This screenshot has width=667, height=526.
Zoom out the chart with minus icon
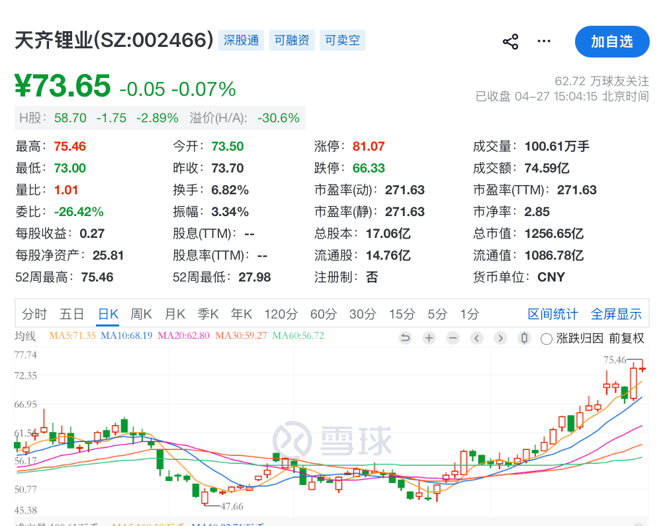pos(450,338)
